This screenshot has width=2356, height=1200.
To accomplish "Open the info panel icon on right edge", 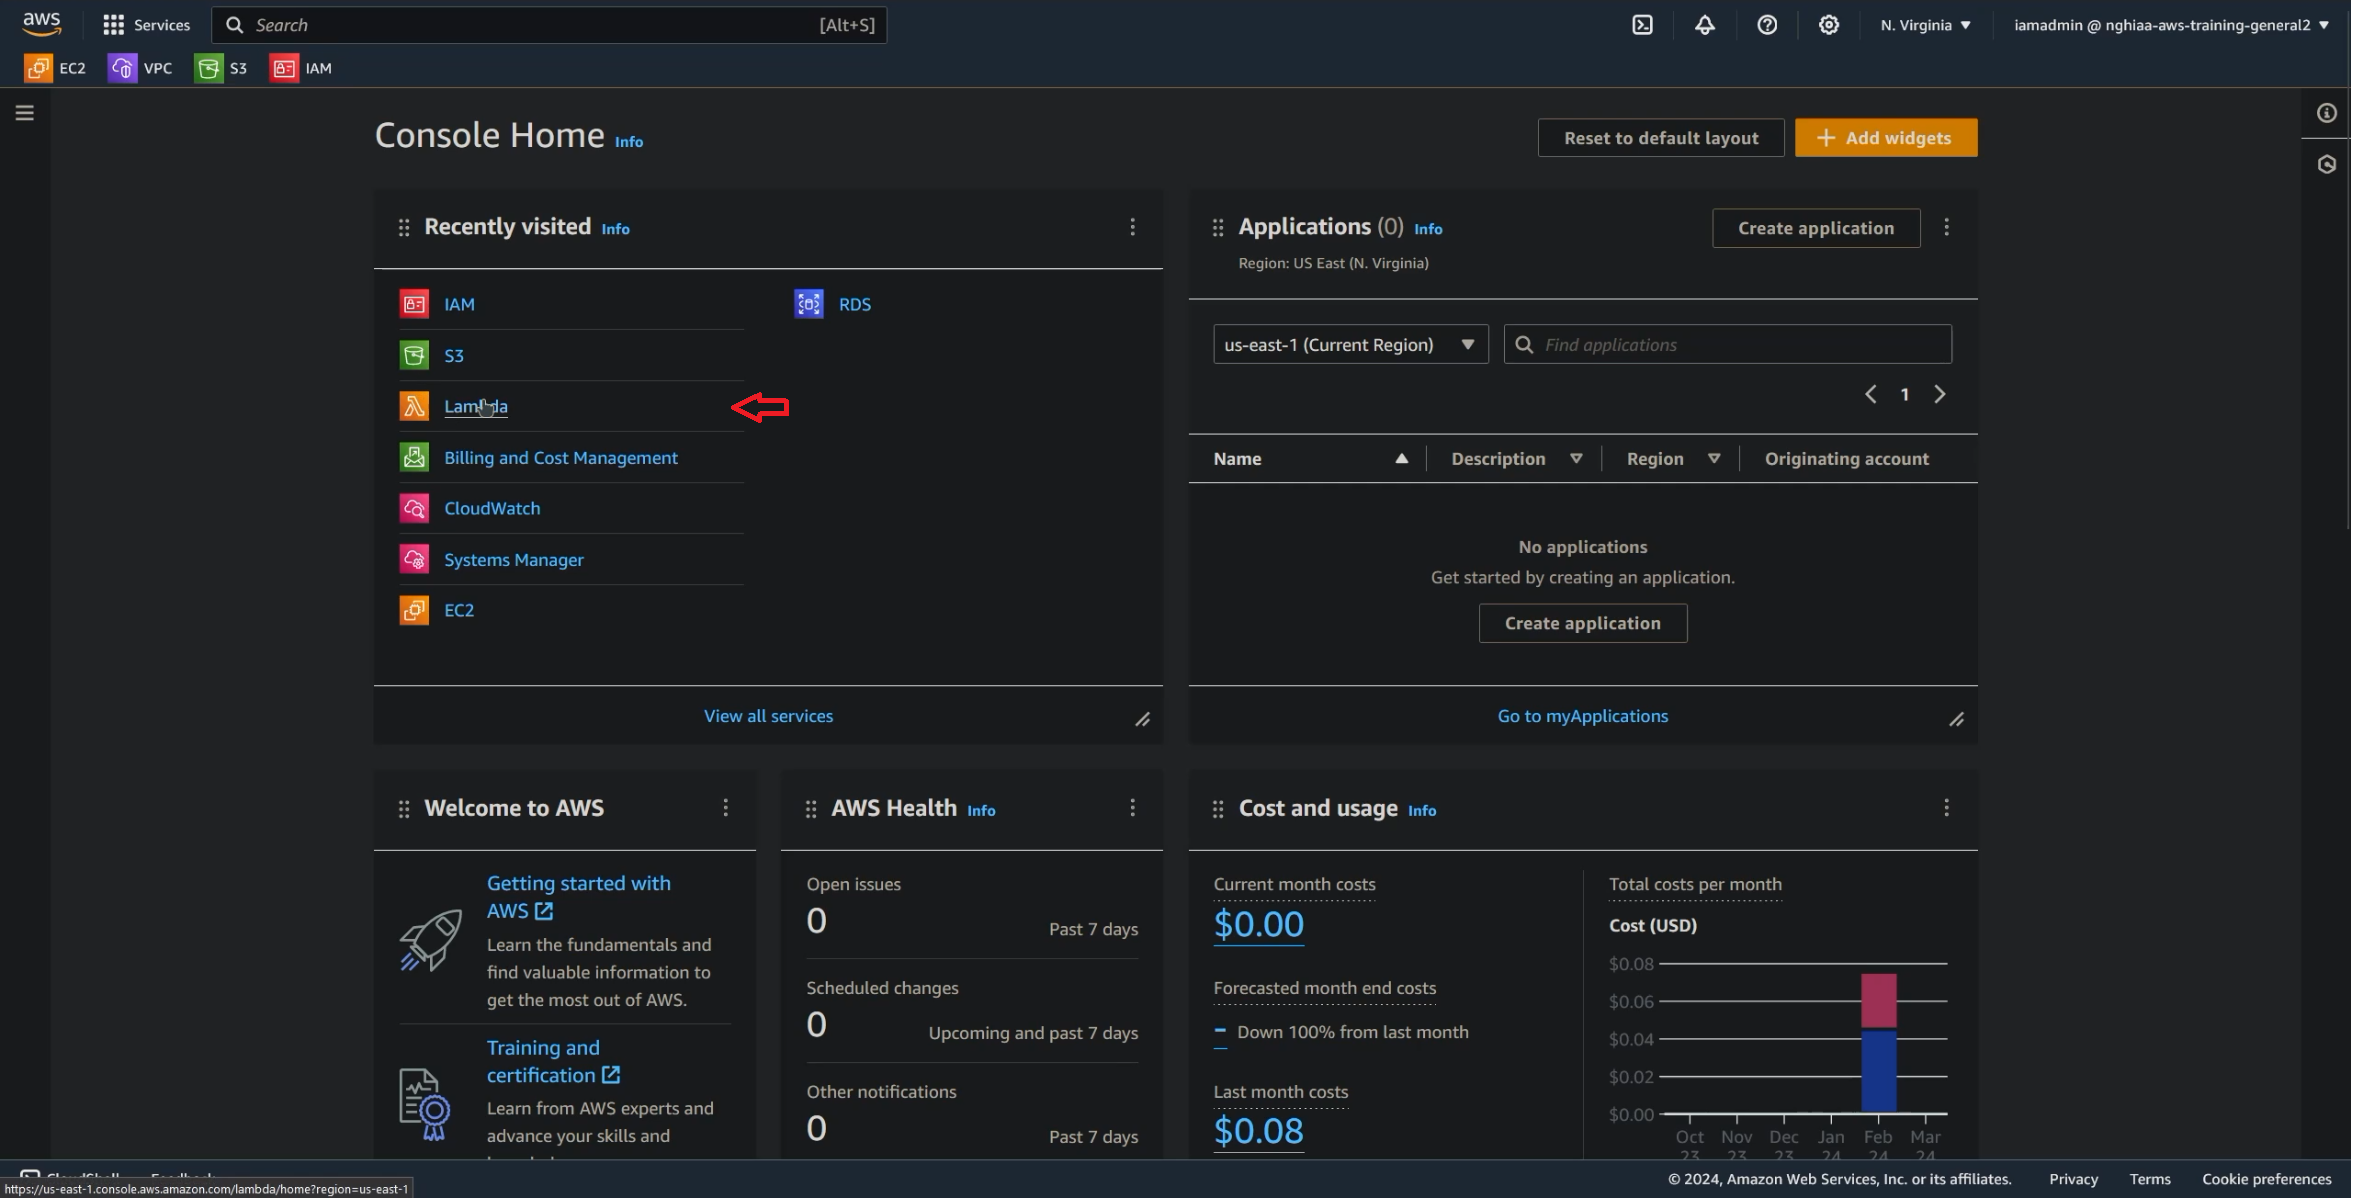I will coord(2327,113).
